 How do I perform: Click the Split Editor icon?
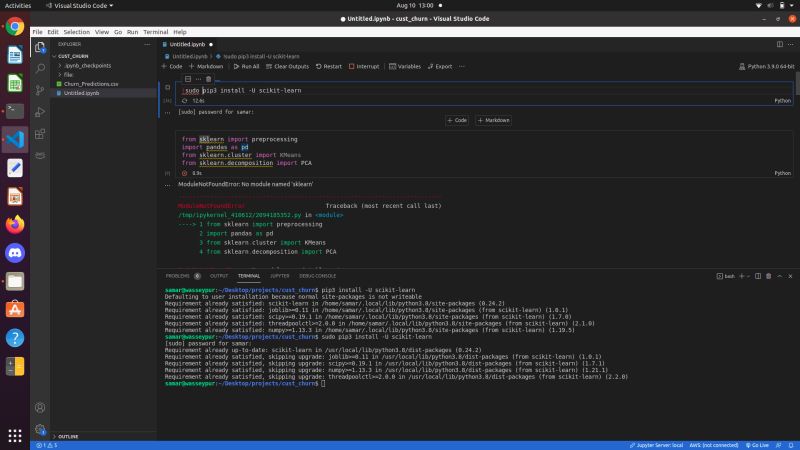pyautogui.click(x=780, y=44)
